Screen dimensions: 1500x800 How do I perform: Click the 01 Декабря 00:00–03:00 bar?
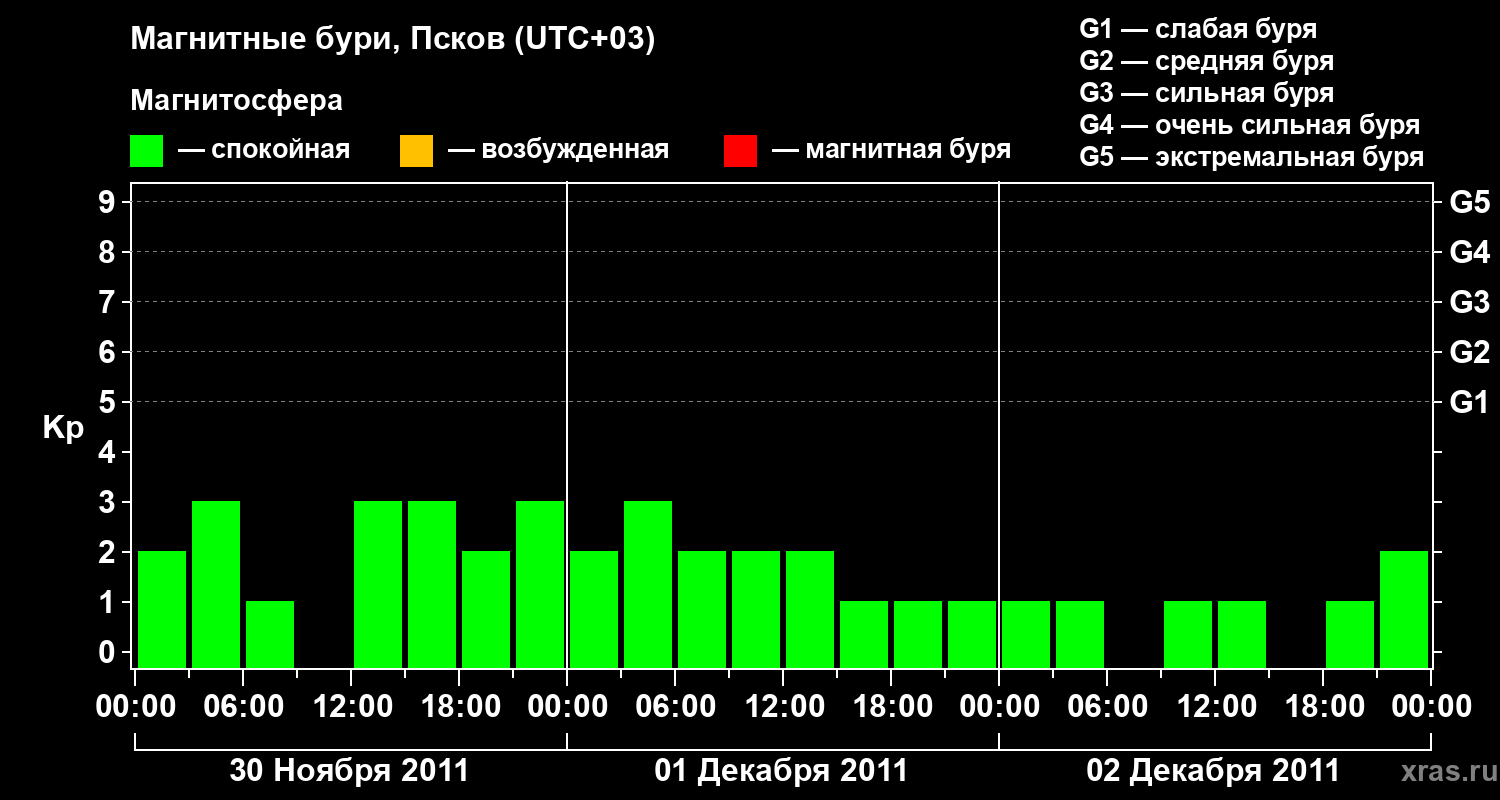594,609
